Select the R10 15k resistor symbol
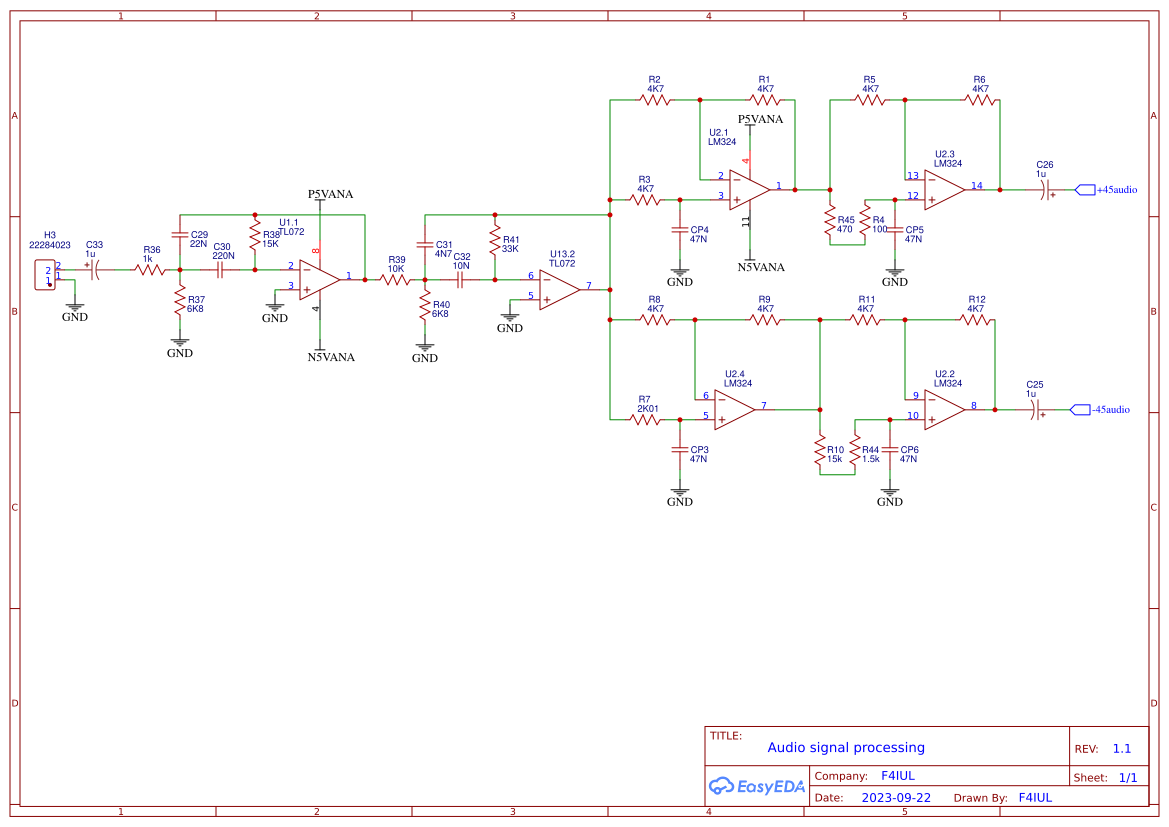 (820, 452)
